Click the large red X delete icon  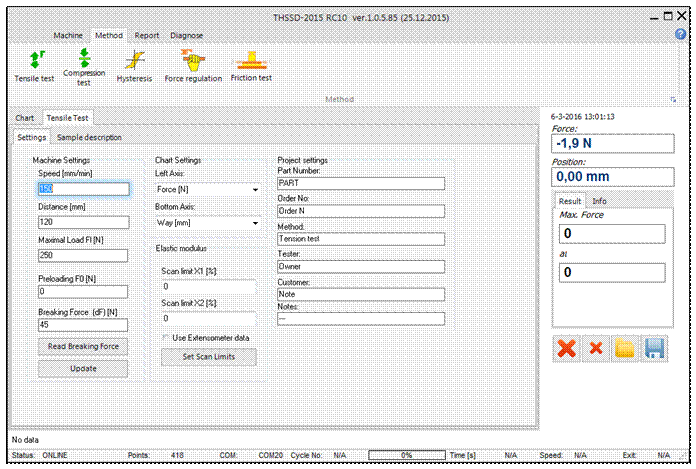click(566, 349)
